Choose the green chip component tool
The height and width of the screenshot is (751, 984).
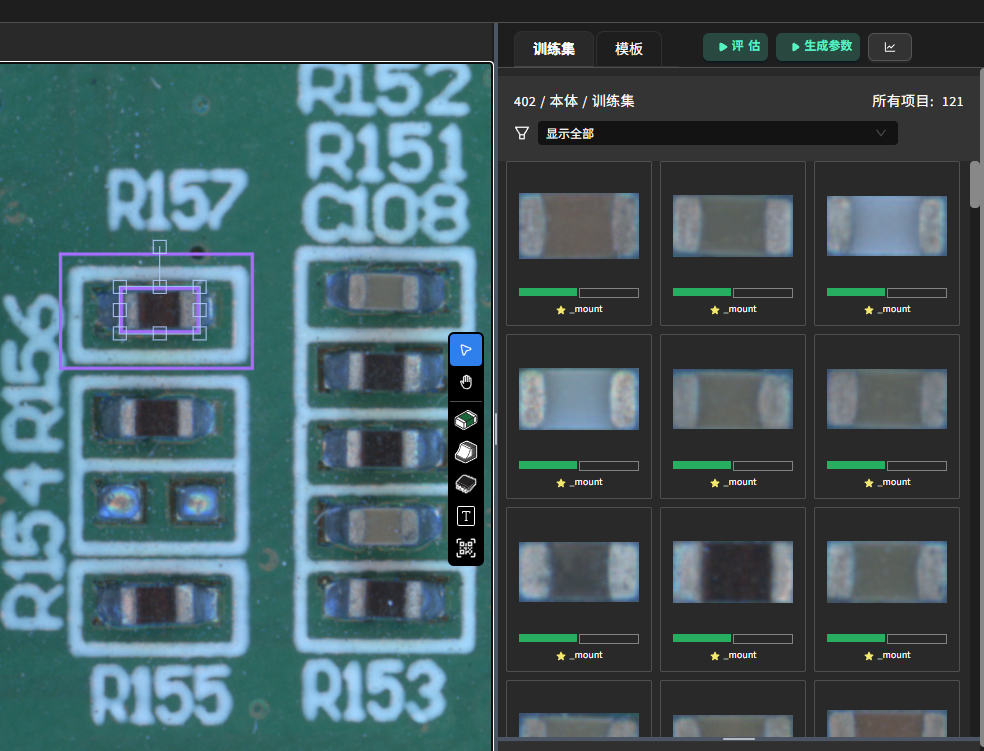pos(466,418)
